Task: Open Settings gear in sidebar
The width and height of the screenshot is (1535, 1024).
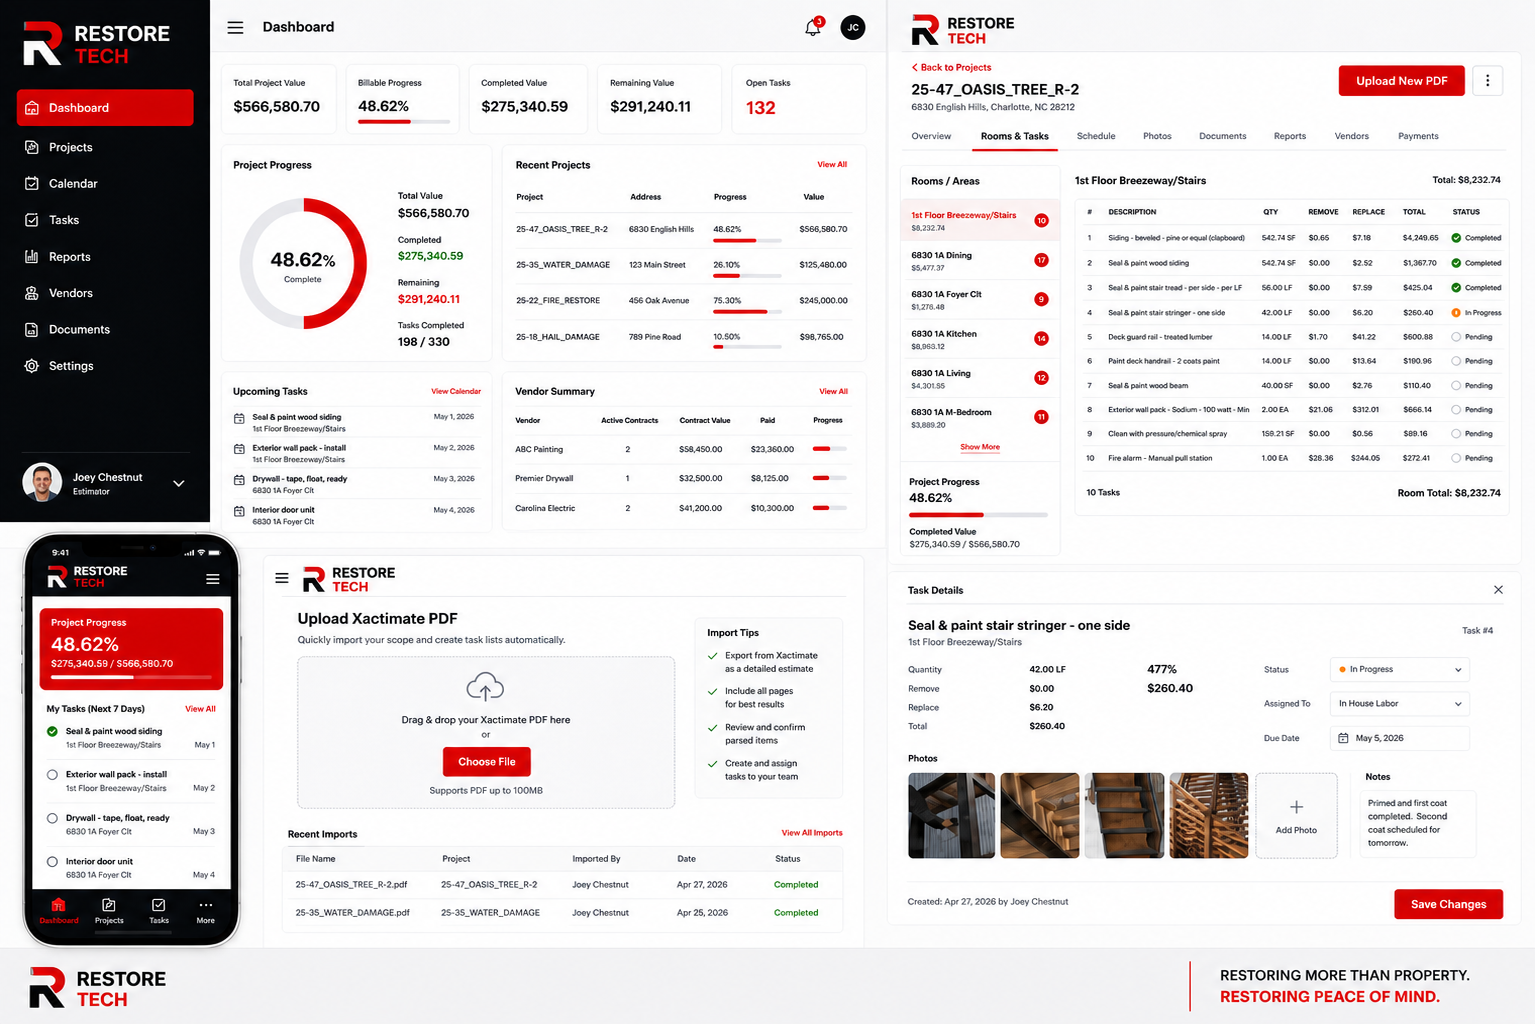Action: pyautogui.click(x=32, y=366)
